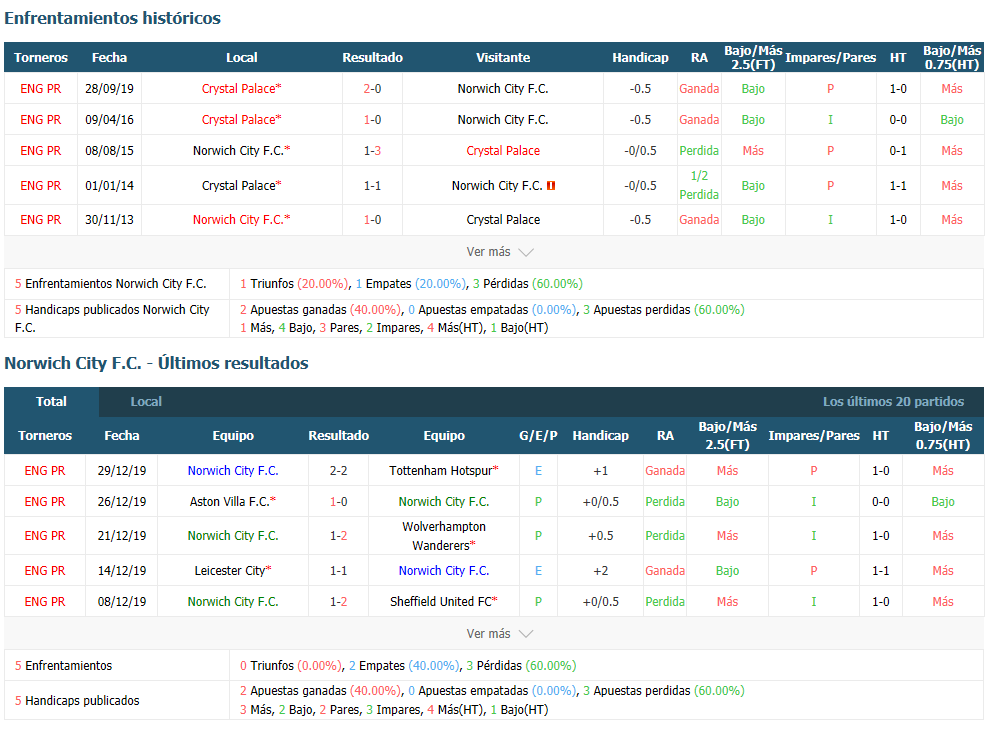992x730 pixels.
Task: Click the 1-3 result on 08/08/15
Action: [x=372, y=151]
